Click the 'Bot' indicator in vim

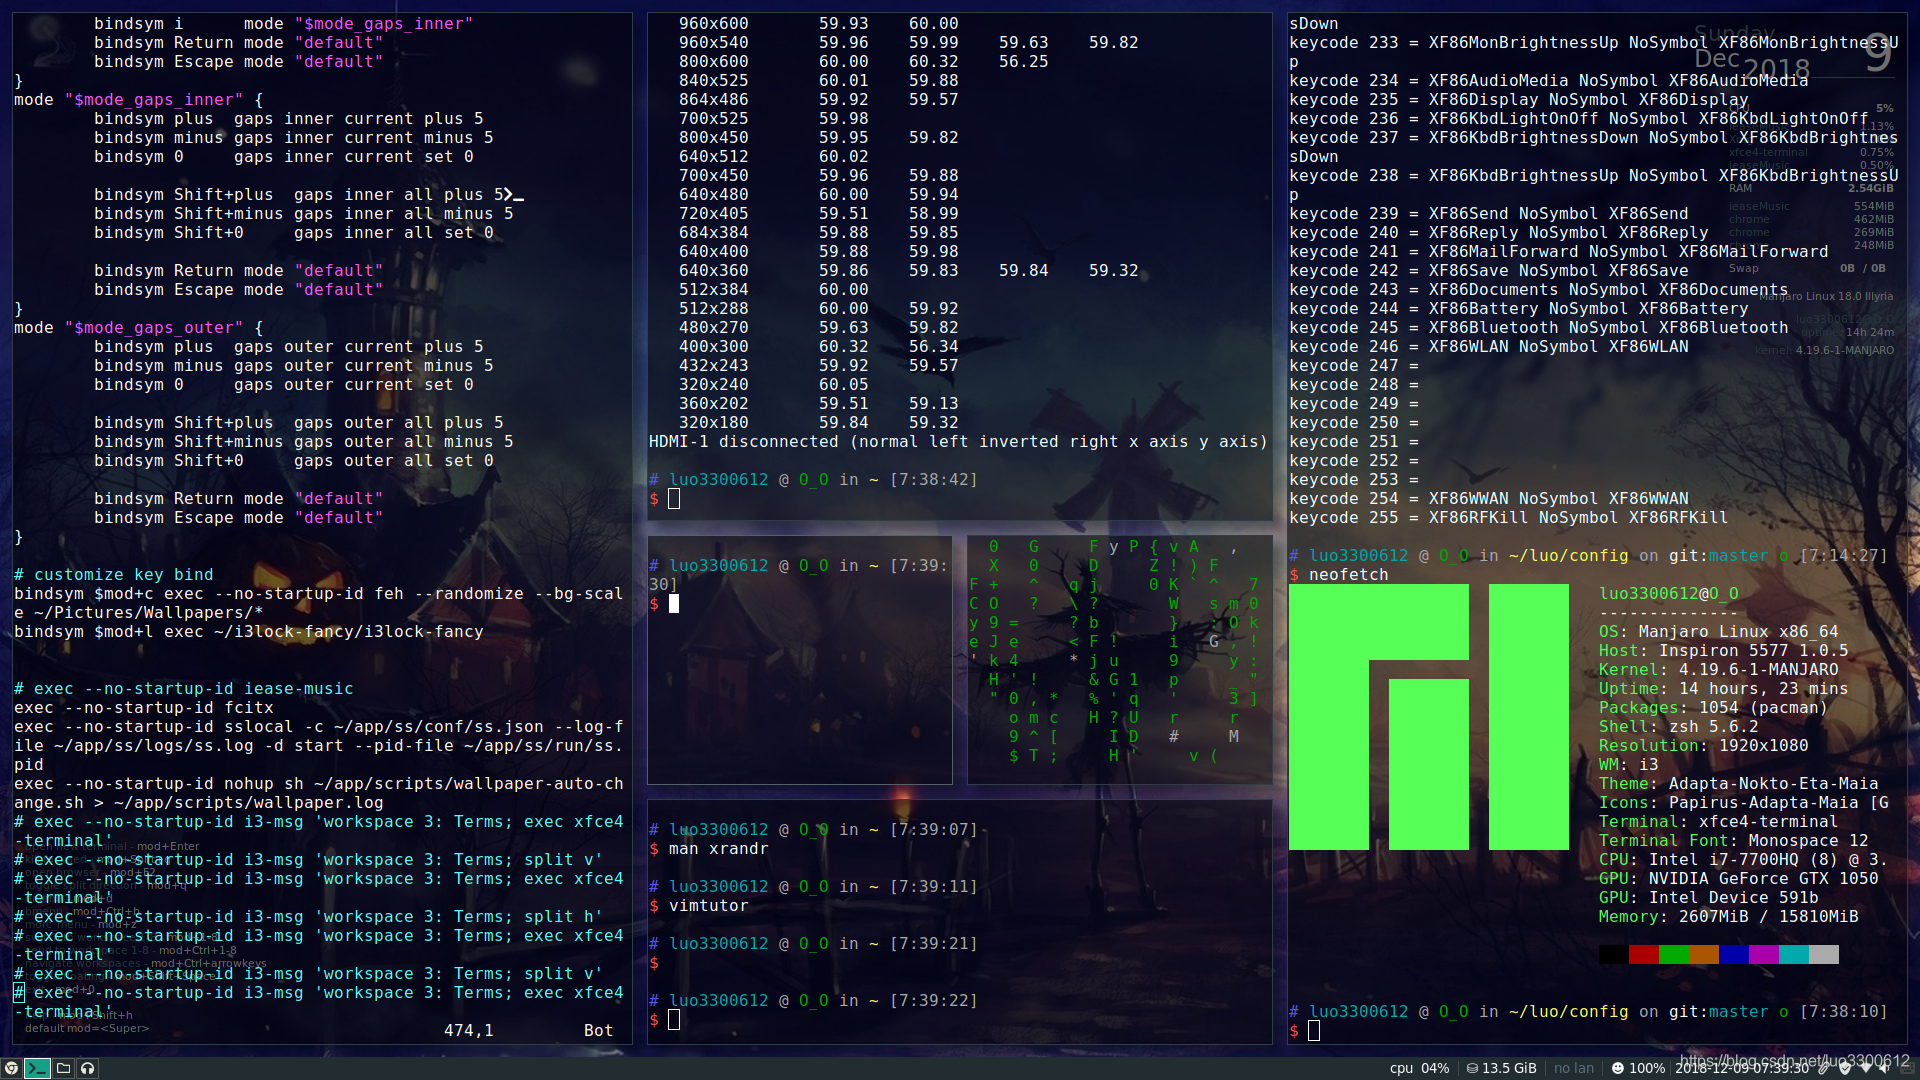tap(598, 1031)
